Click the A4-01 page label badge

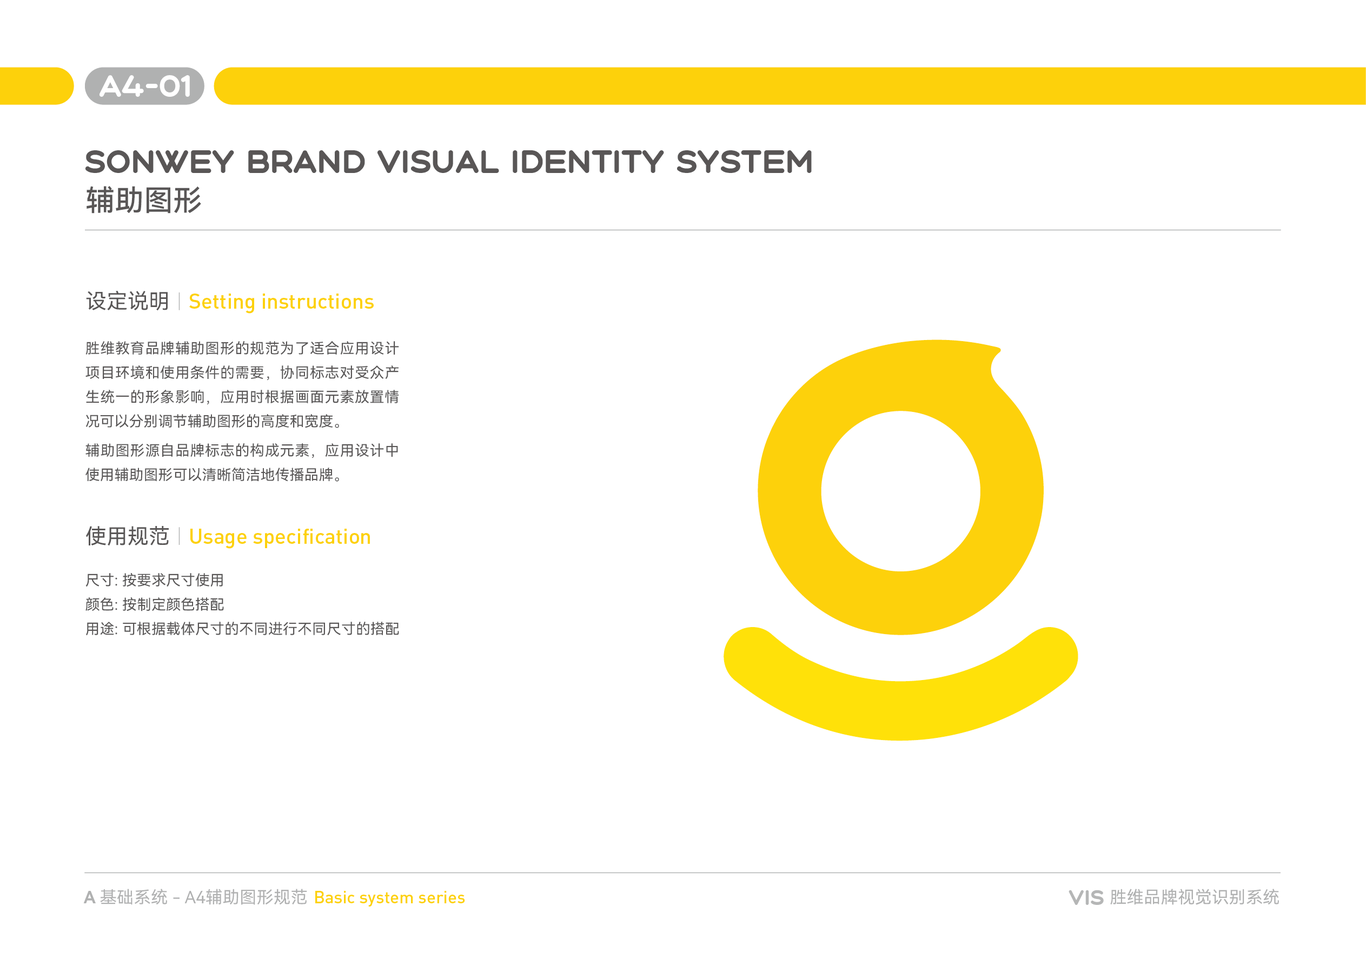click(145, 86)
